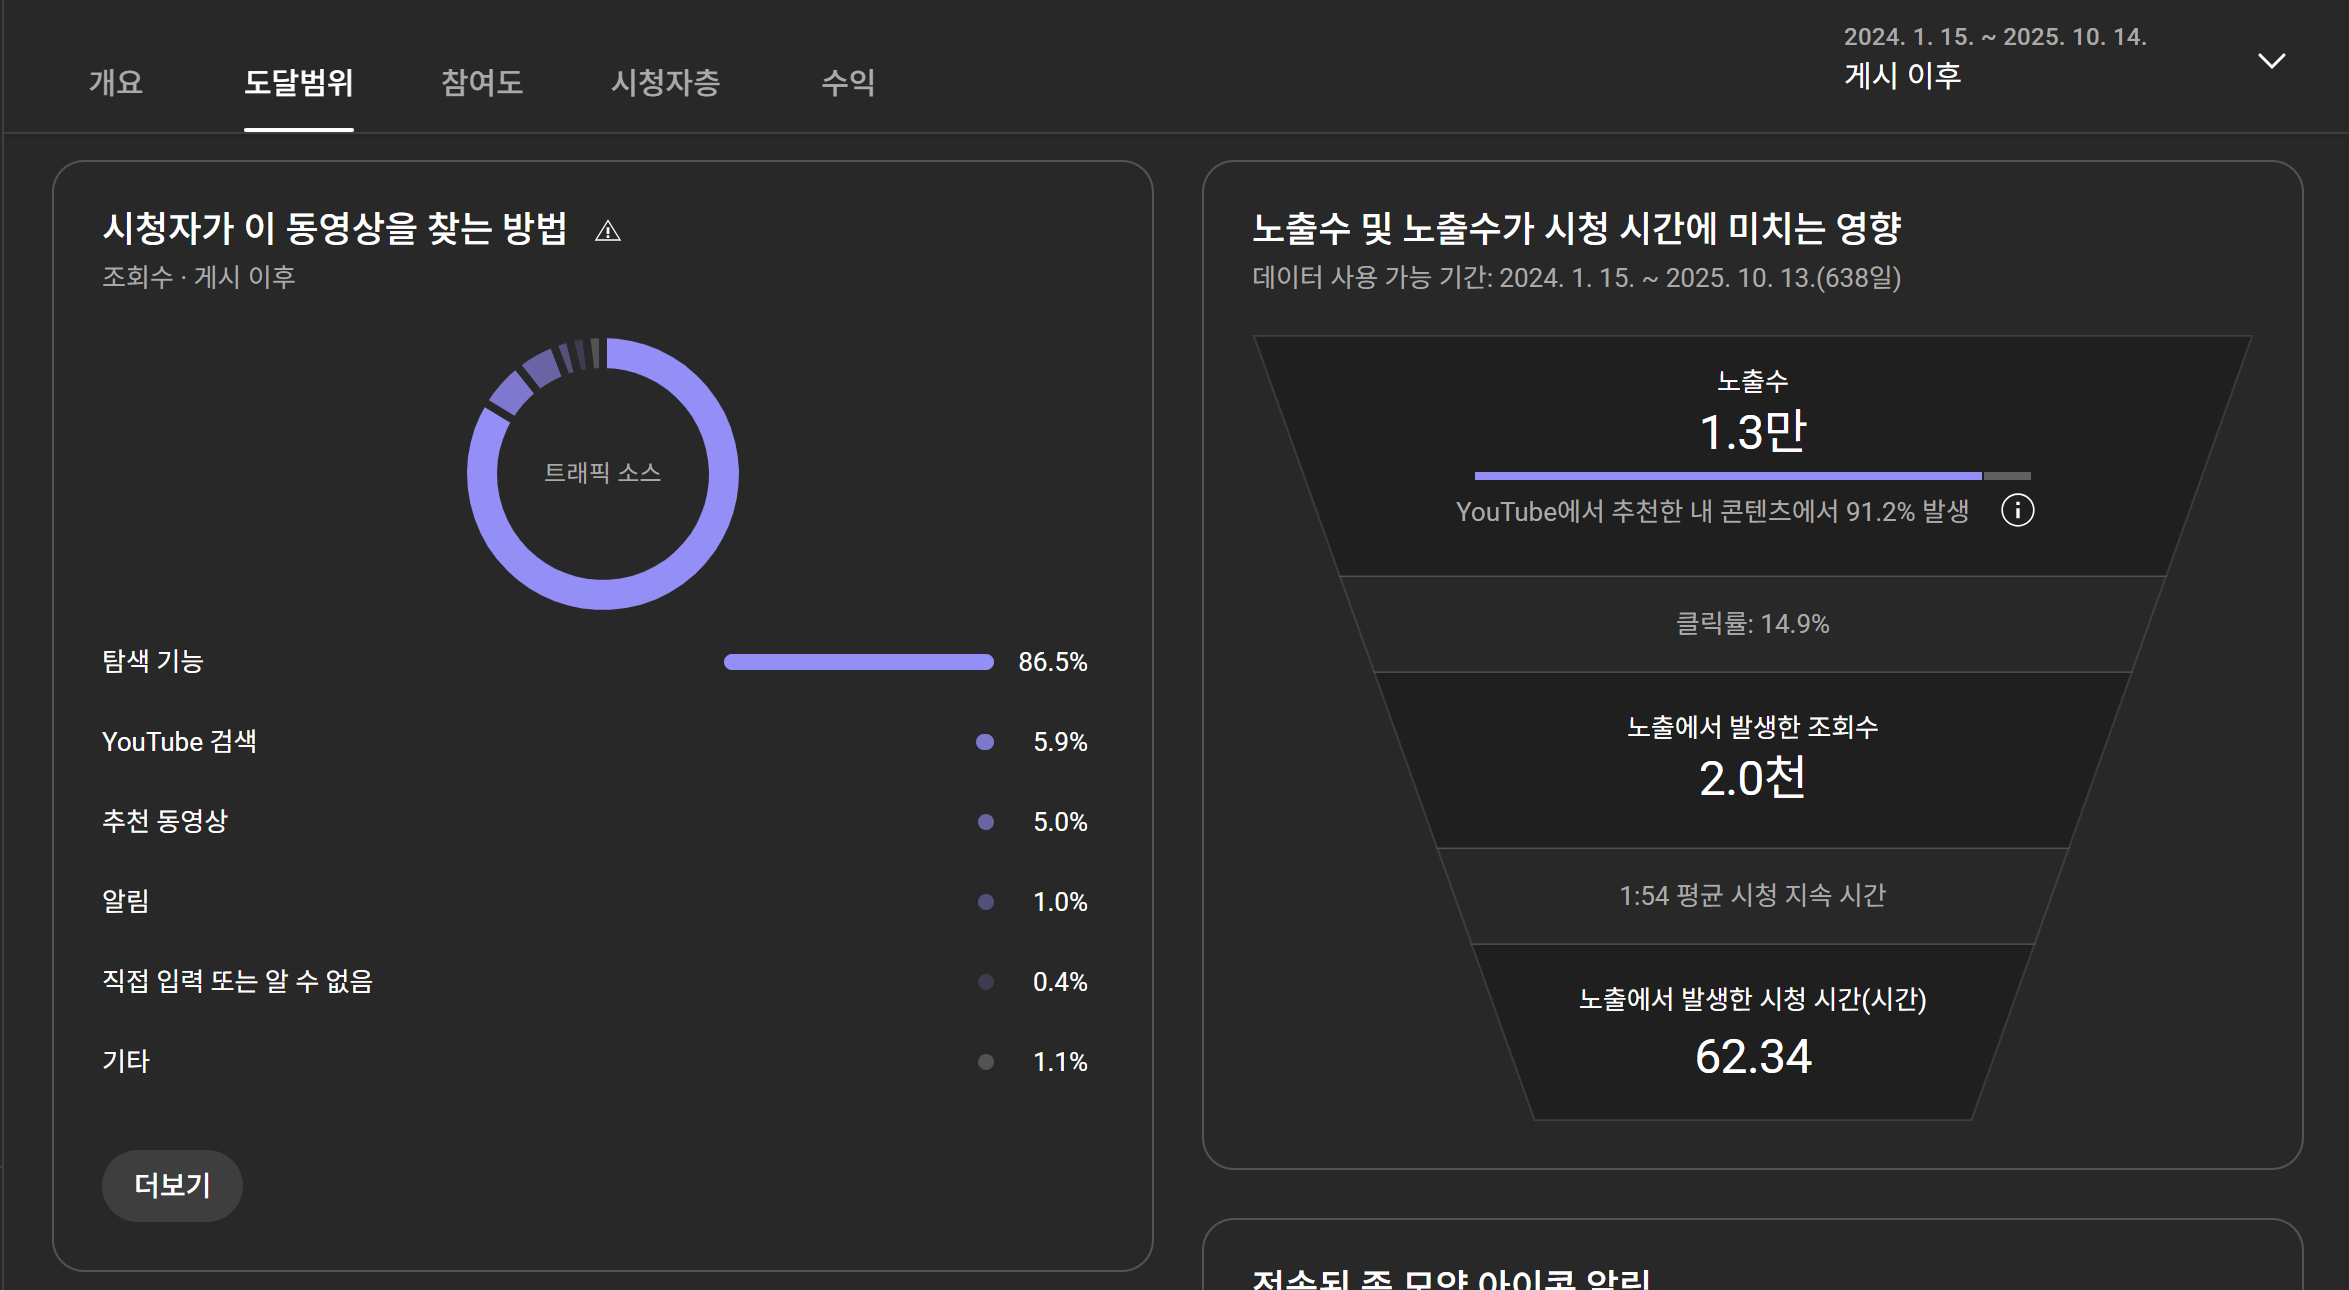Go to the 시청자층 tab

point(665,82)
